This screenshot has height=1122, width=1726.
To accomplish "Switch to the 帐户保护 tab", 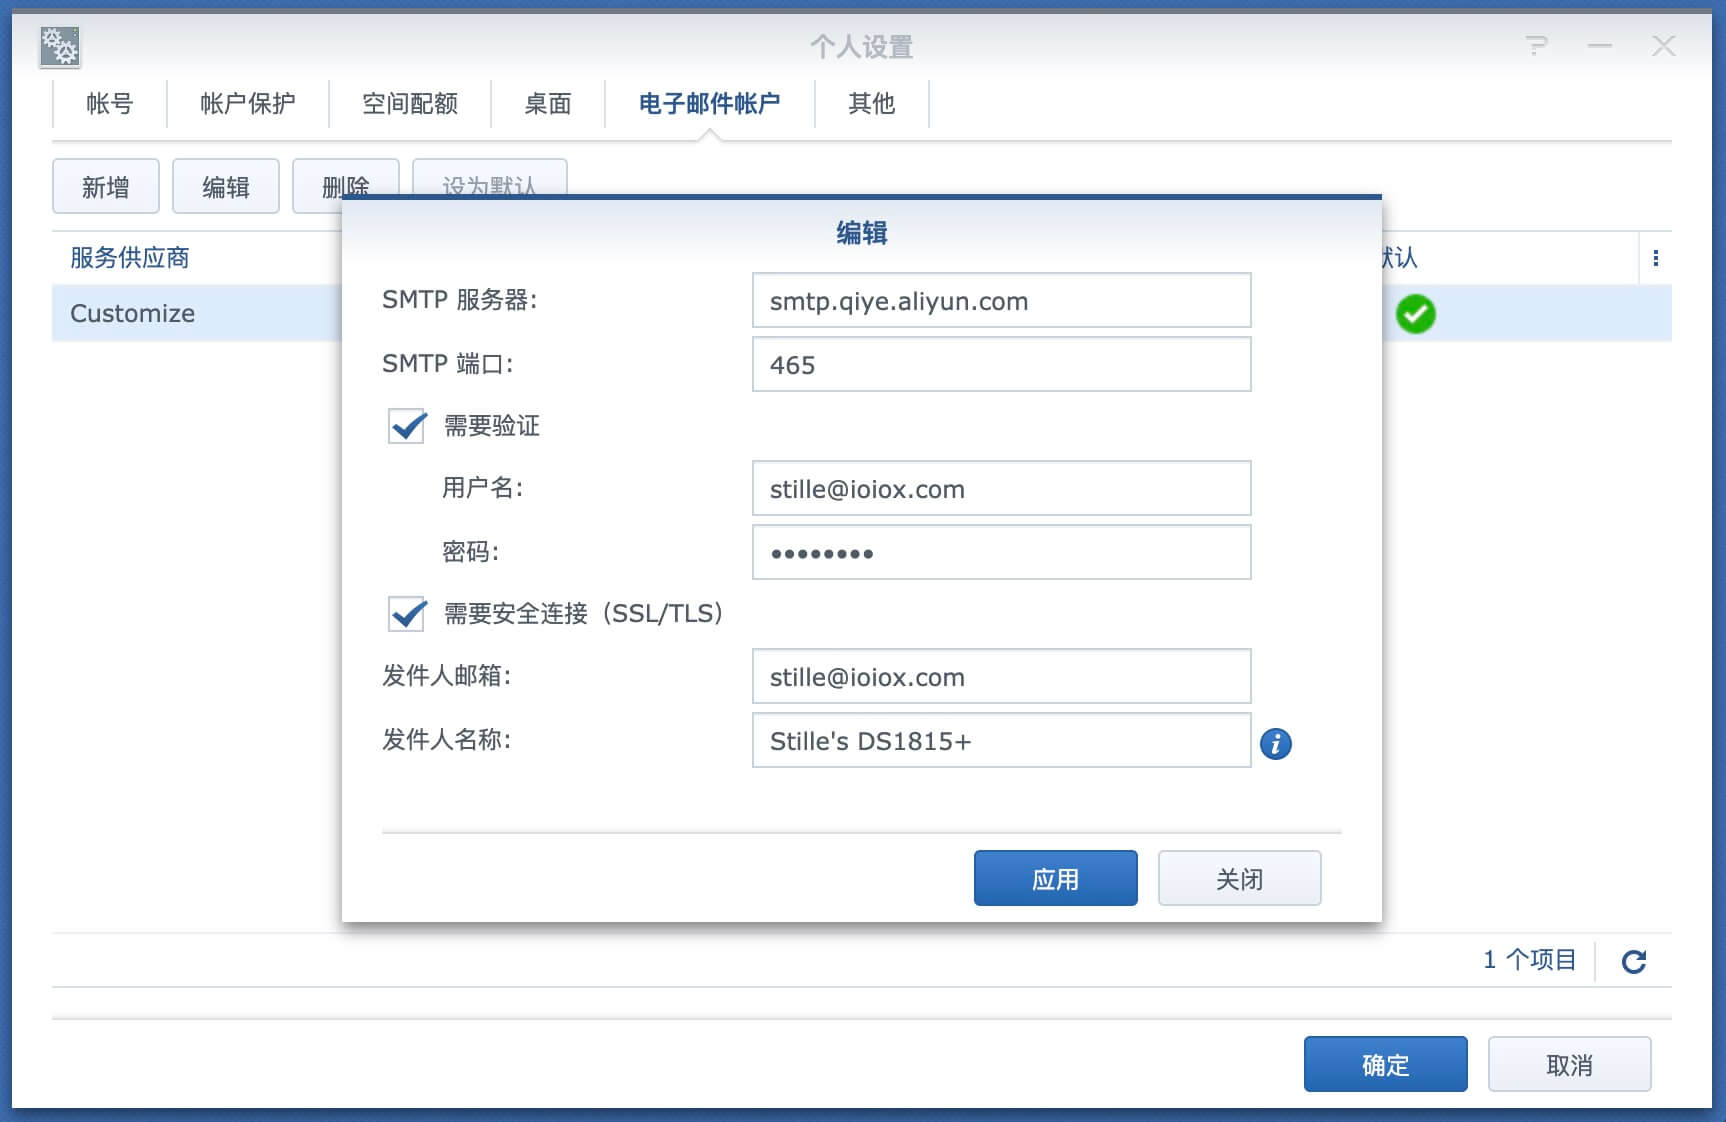I will [x=248, y=104].
